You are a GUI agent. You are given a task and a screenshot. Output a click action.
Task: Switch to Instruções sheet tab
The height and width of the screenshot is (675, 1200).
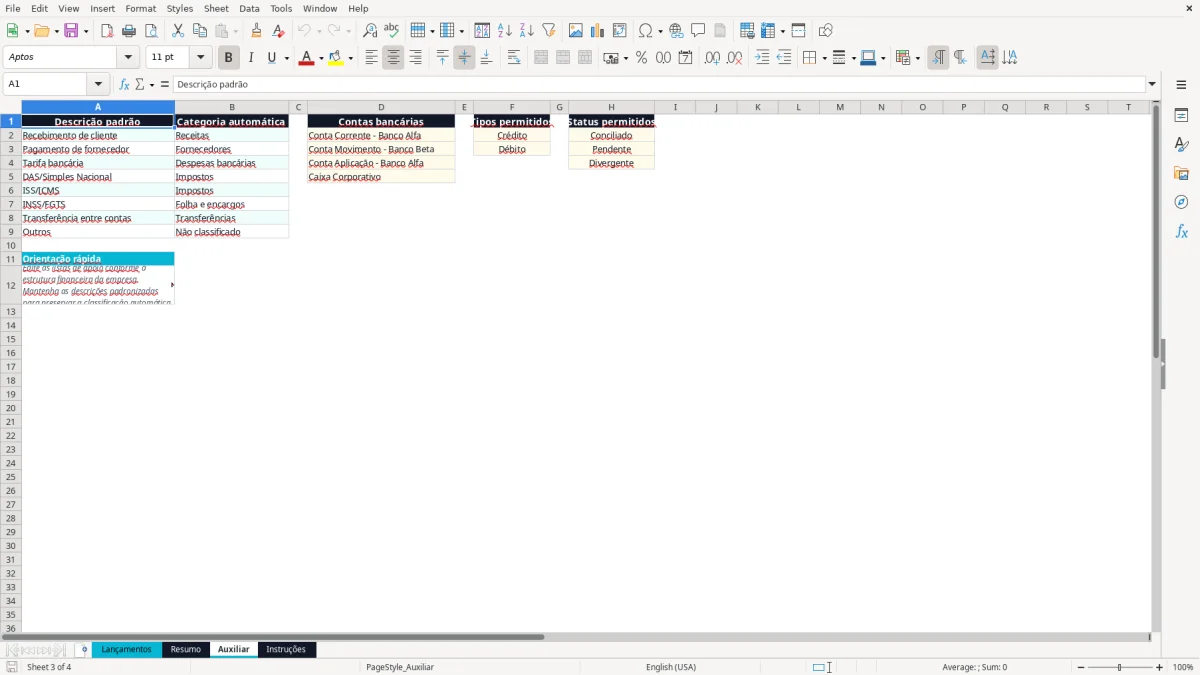286,650
